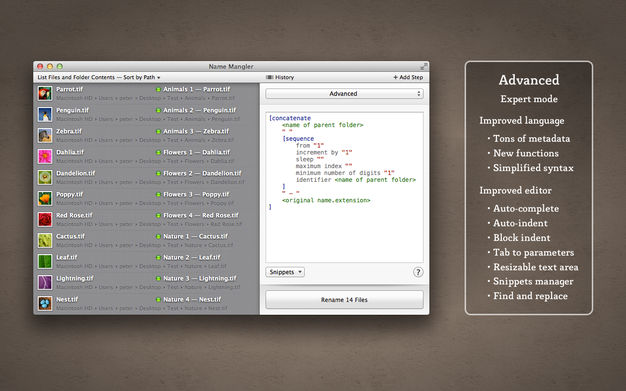Screen dimensions: 626x391
Task: Click the Add Step toolbar item
Action: [408, 77]
